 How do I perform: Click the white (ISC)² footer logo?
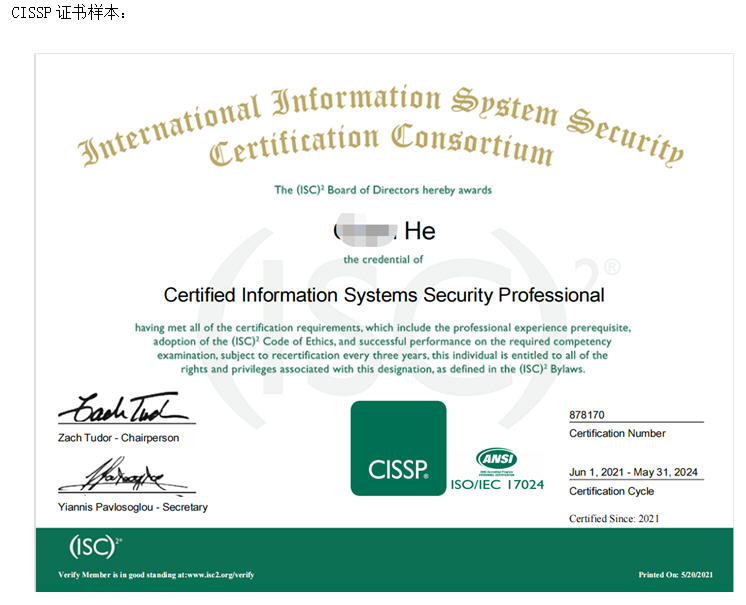(x=96, y=546)
